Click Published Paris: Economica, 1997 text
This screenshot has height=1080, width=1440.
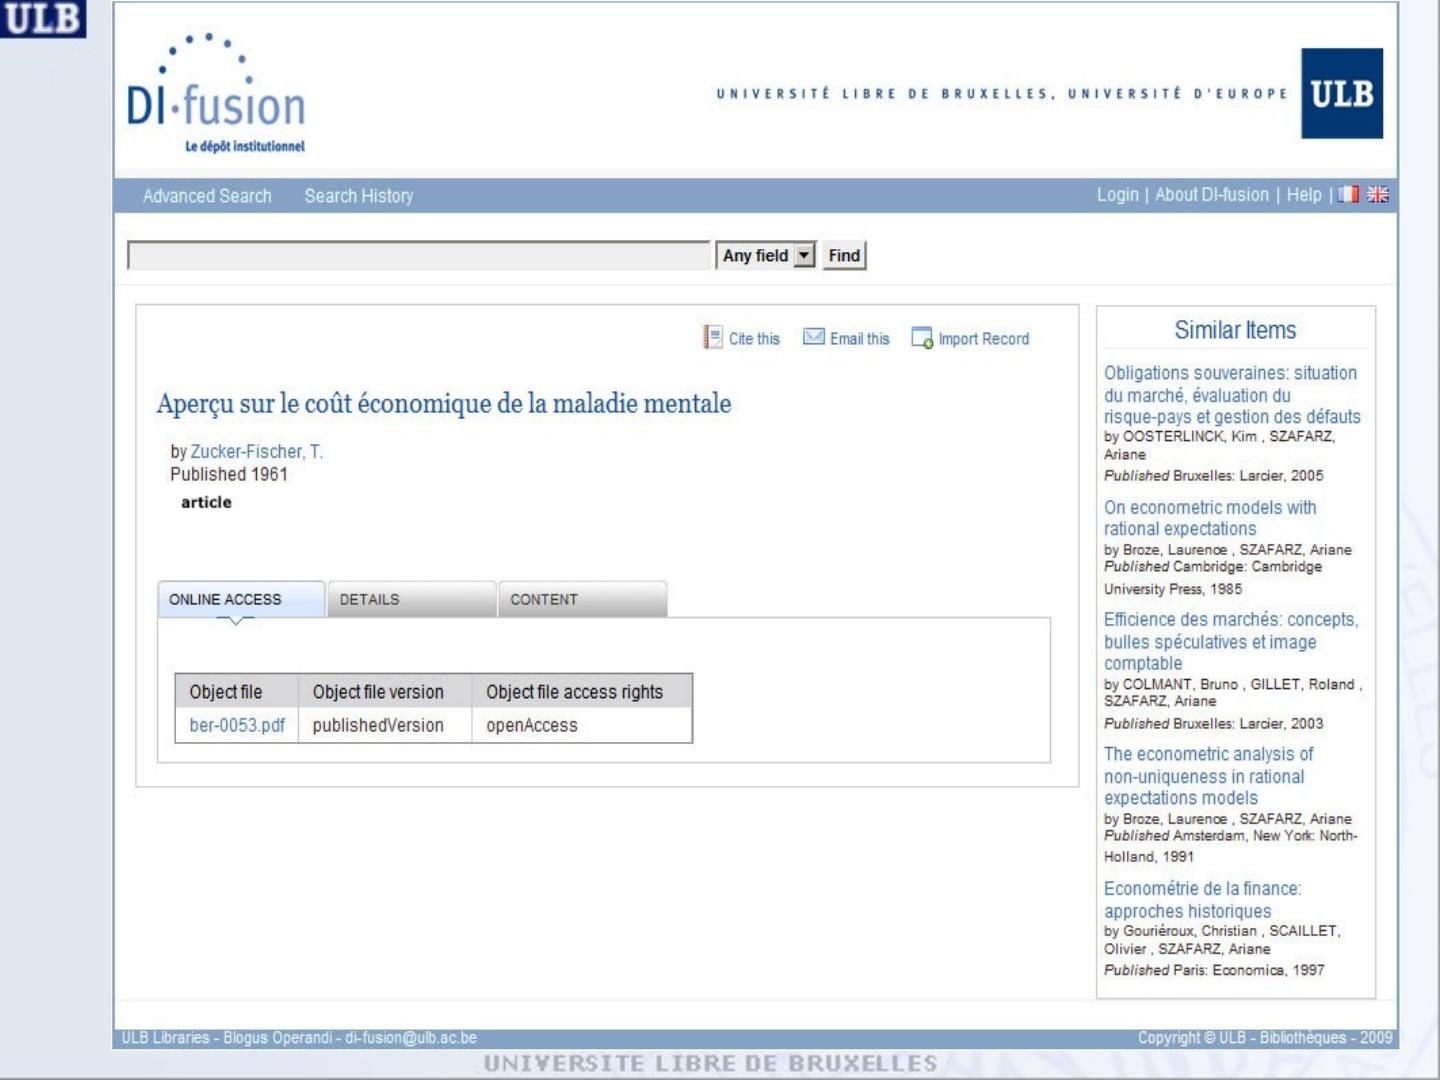tap(1214, 970)
